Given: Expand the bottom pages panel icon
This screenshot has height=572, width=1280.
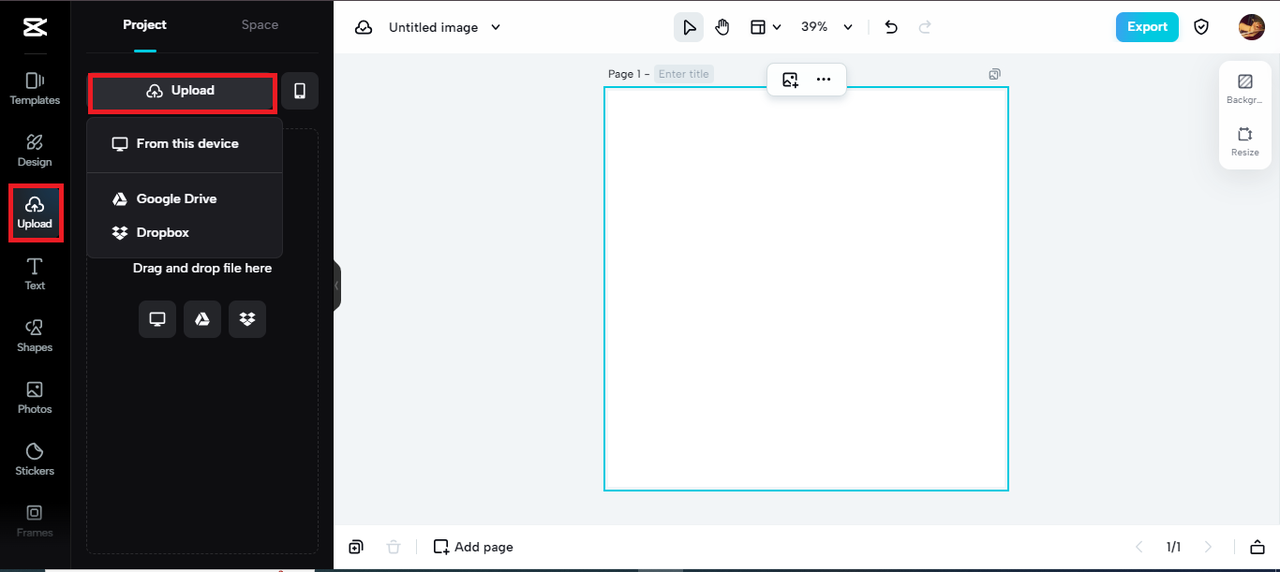Looking at the screenshot, I should pyautogui.click(x=1257, y=547).
